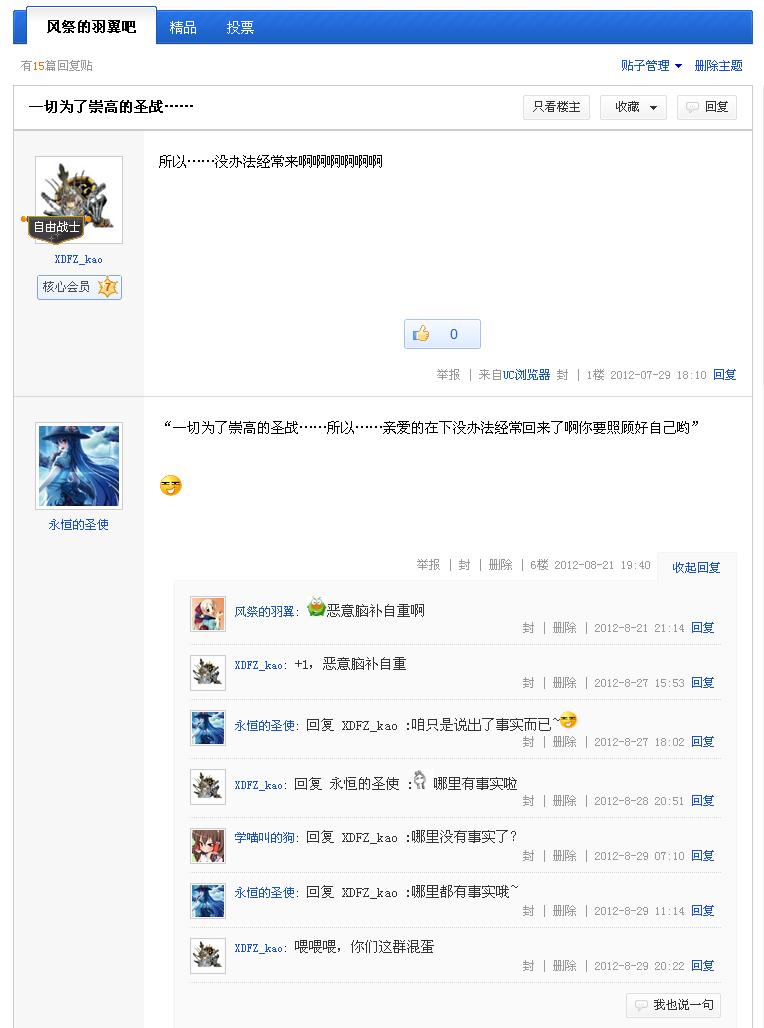Click 风祭的羽翼's small comment avatar
Image resolution: width=764 pixels, height=1028 pixels.
tap(208, 614)
